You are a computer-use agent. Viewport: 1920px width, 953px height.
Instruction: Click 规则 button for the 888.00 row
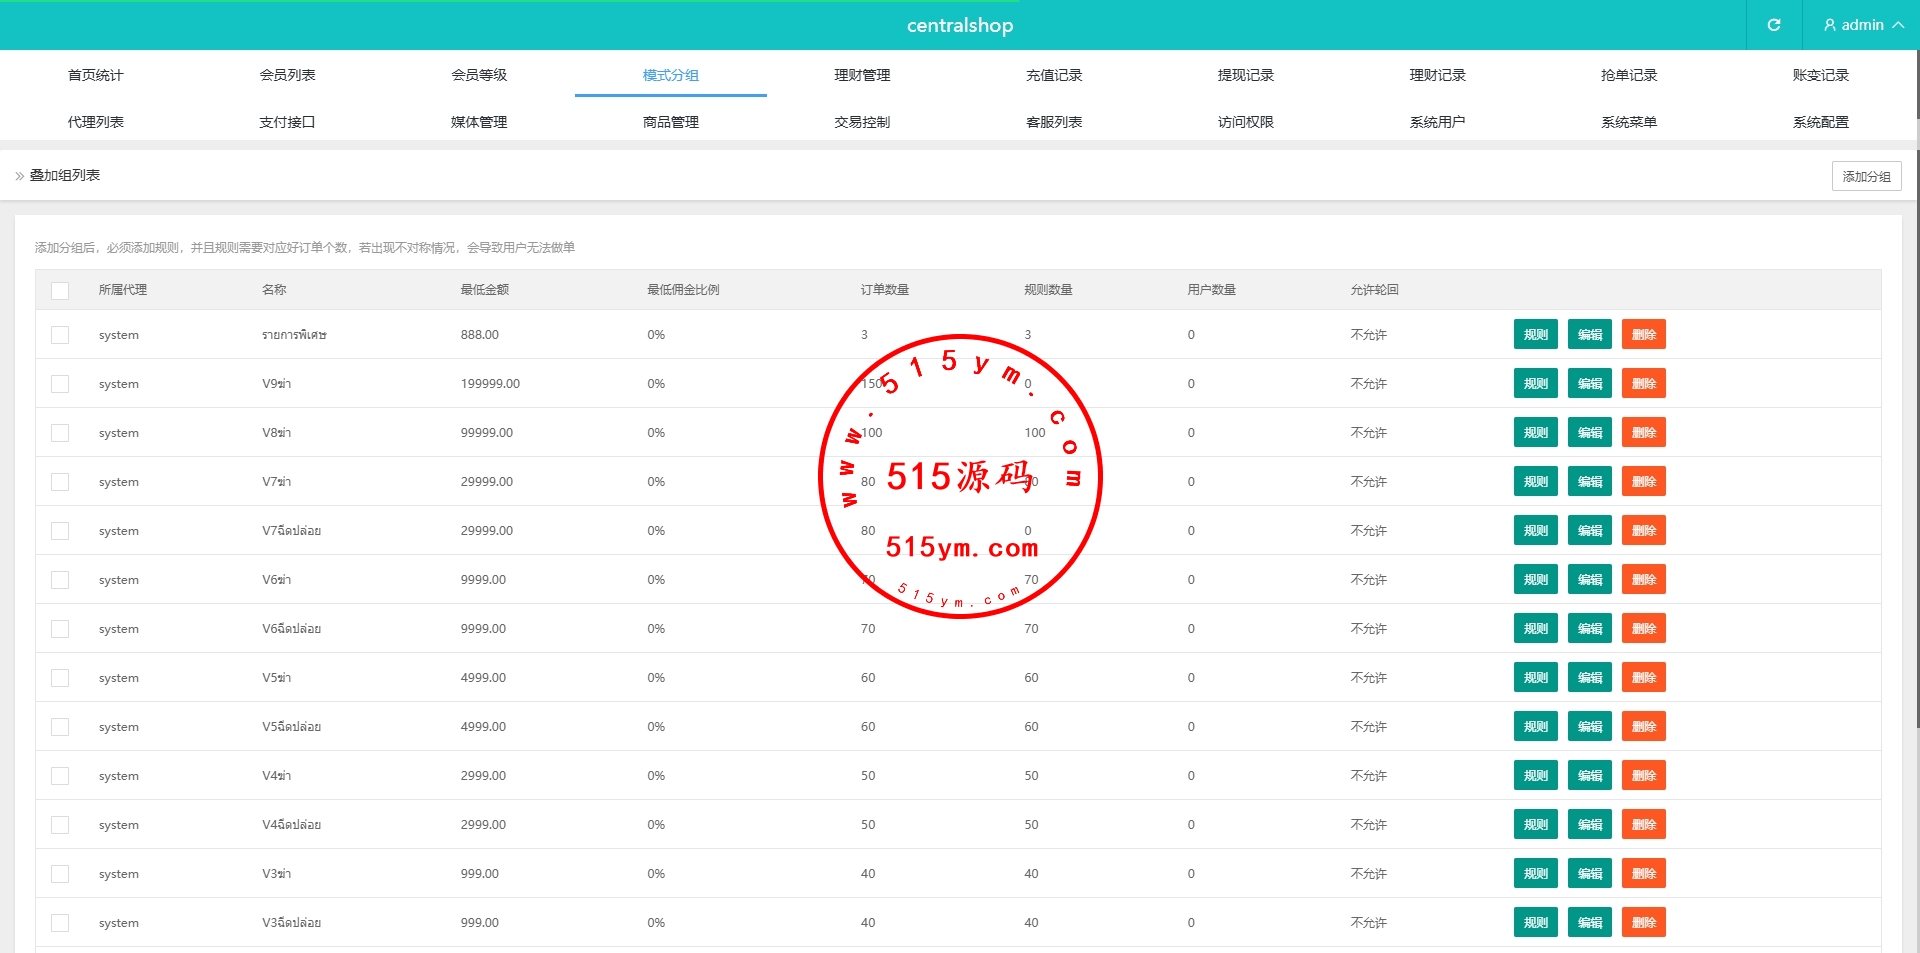point(1535,335)
